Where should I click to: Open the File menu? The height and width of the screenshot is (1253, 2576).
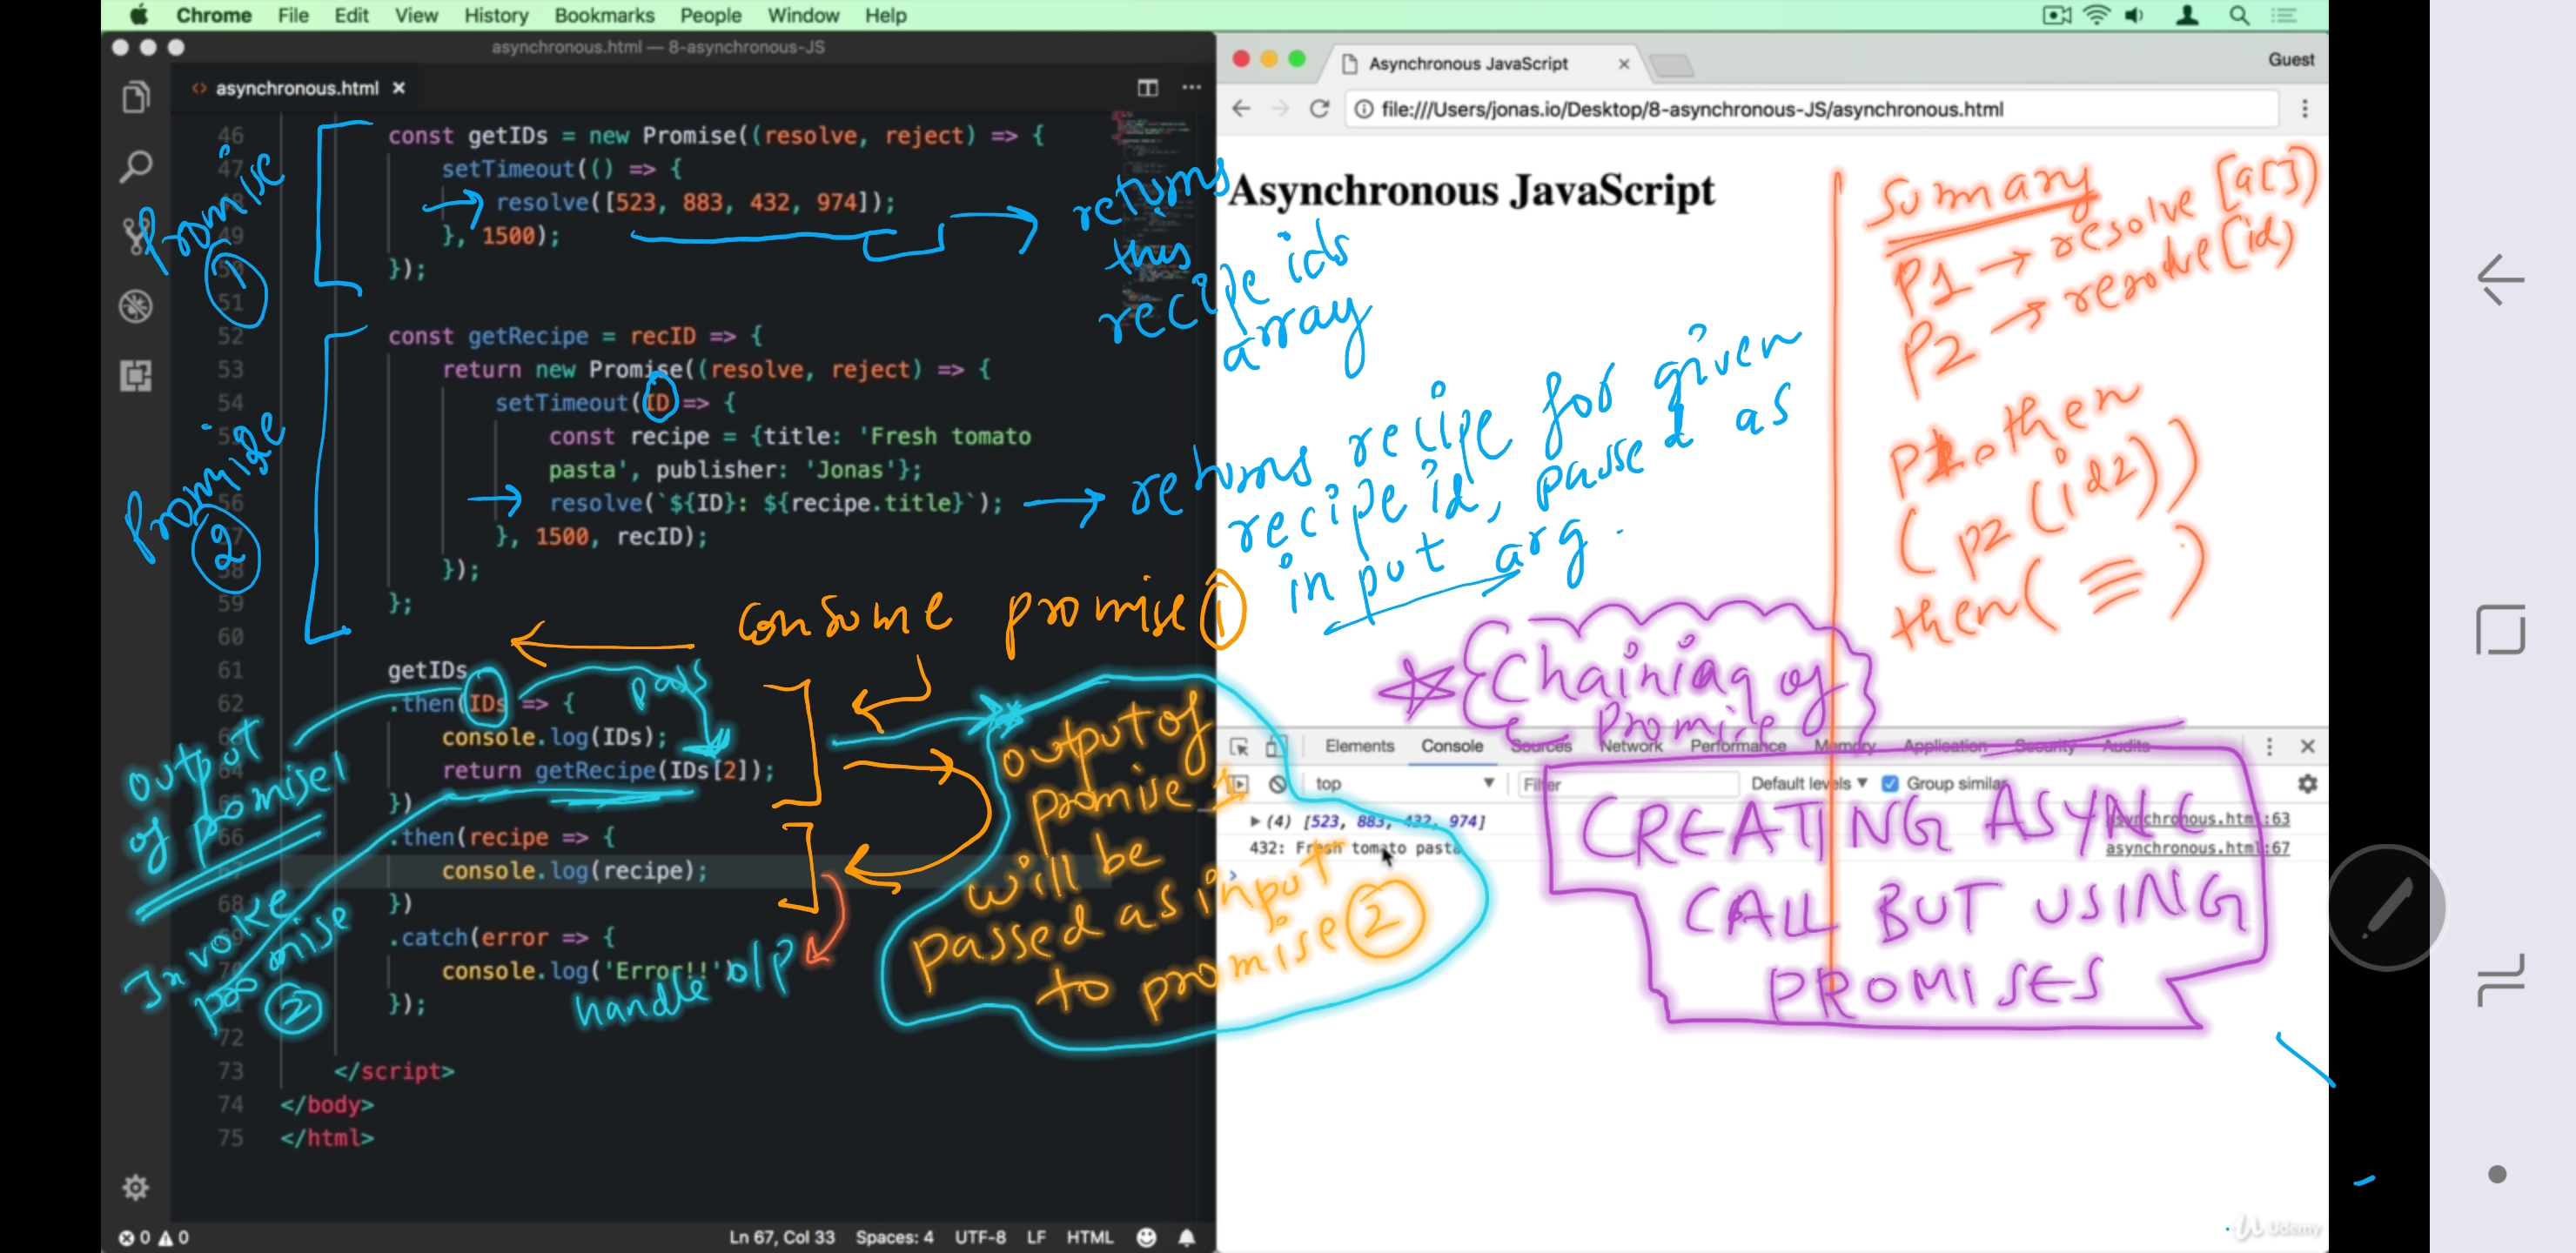[x=293, y=15]
